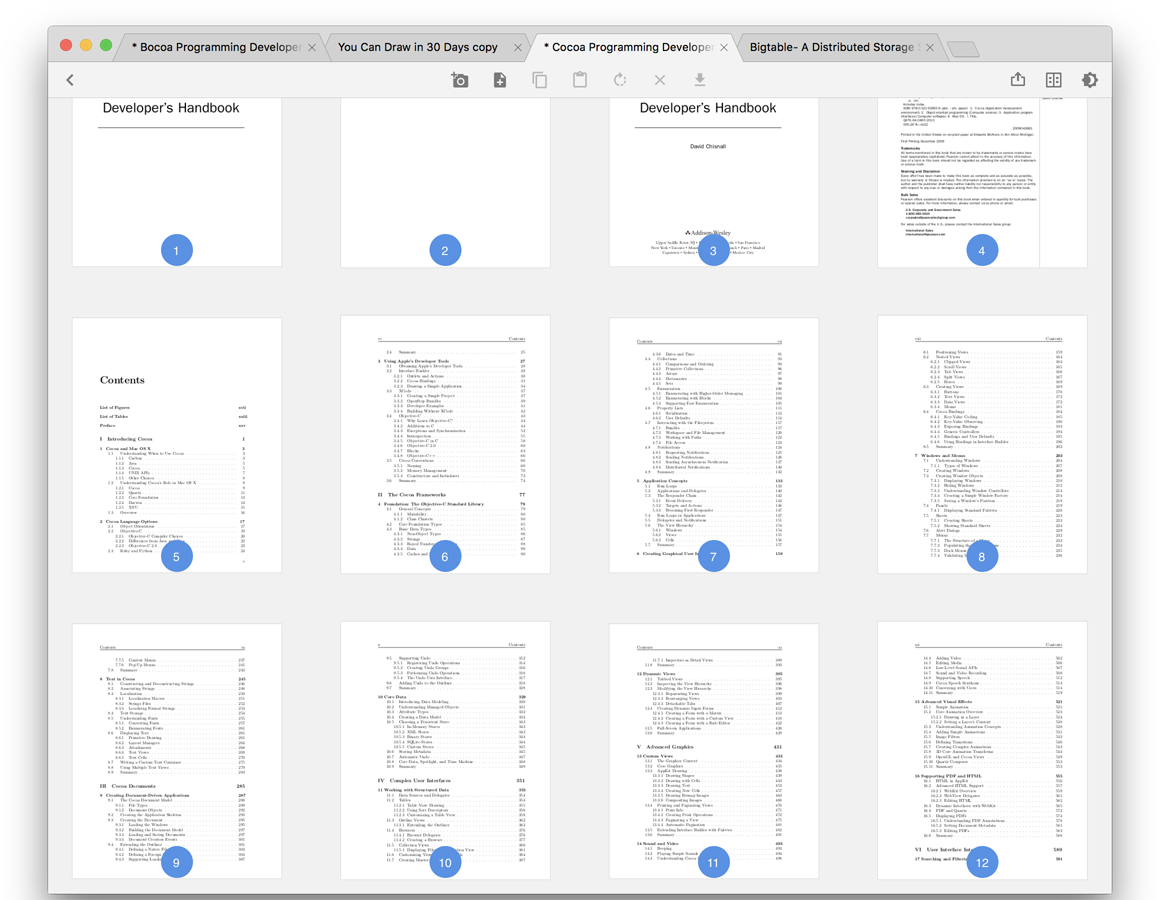Delete the selected page with the X icon
Image resolution: width=1160 pixels, height=900 pixels.
click(660, 80)
